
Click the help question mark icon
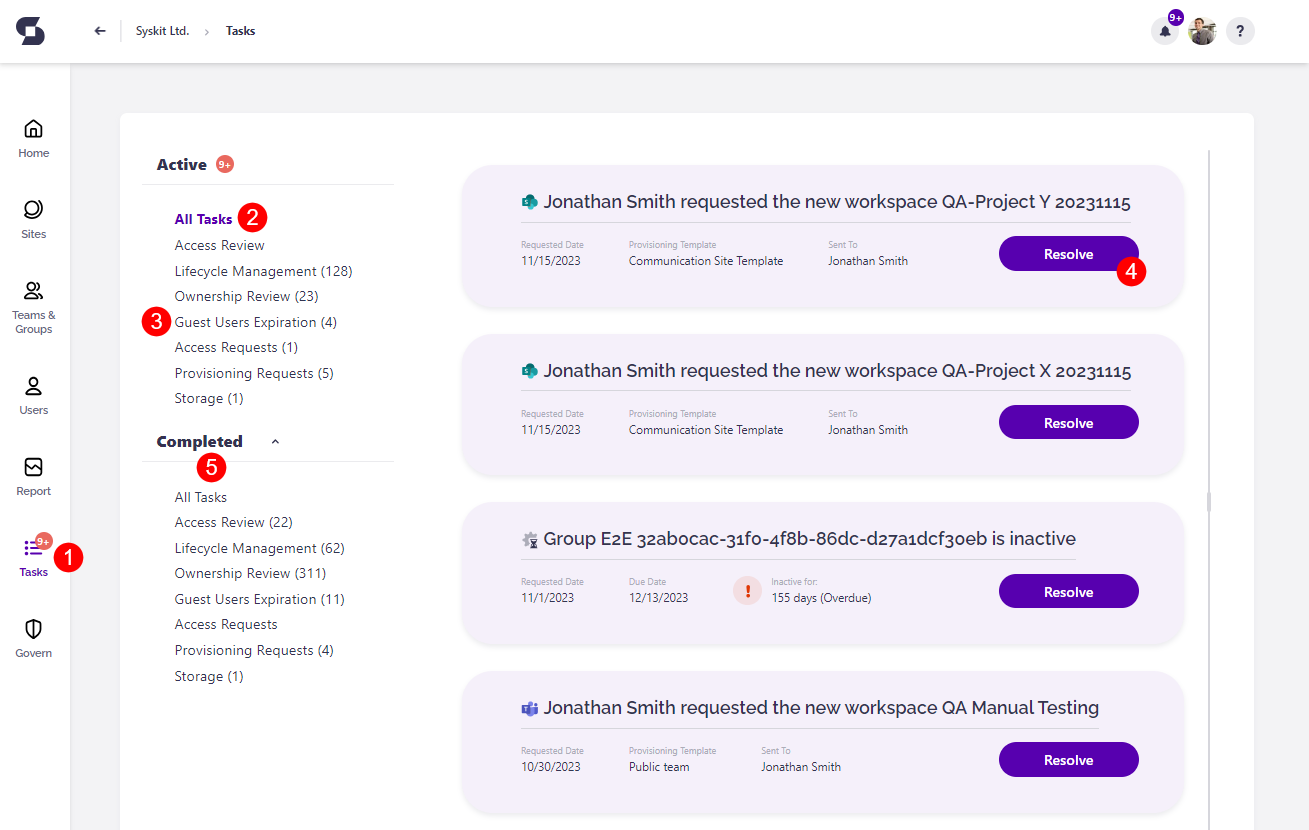[1240, 31]
